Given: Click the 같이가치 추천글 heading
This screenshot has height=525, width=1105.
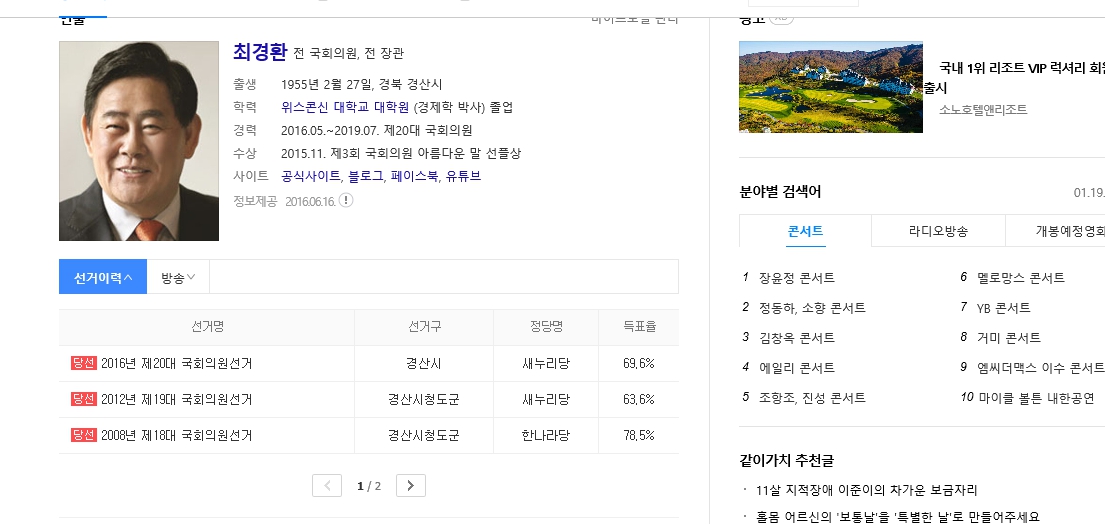Looking at the screenshot, I should 786,461.
